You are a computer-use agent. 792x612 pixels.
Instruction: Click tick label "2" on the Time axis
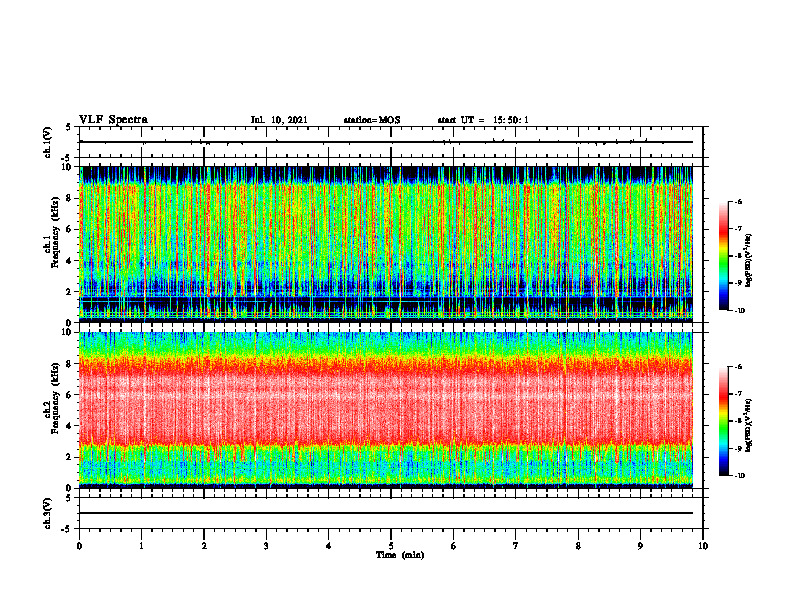pos(204,546)
